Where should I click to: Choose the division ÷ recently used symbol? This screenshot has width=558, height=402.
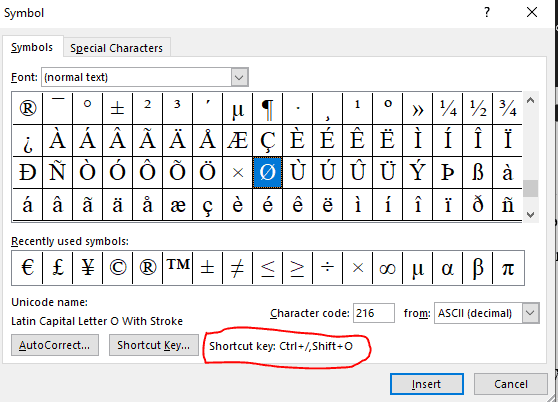tap(327, 268)
